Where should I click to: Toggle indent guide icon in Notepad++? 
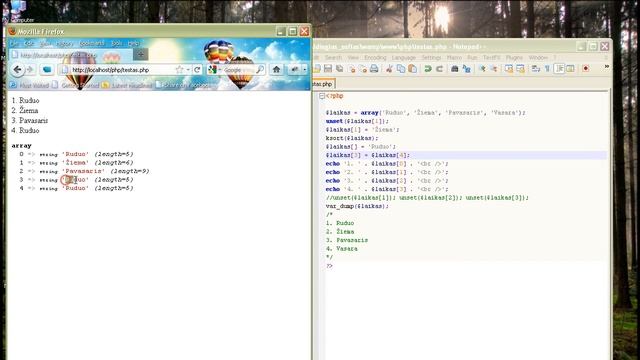(x=559, y=69)
